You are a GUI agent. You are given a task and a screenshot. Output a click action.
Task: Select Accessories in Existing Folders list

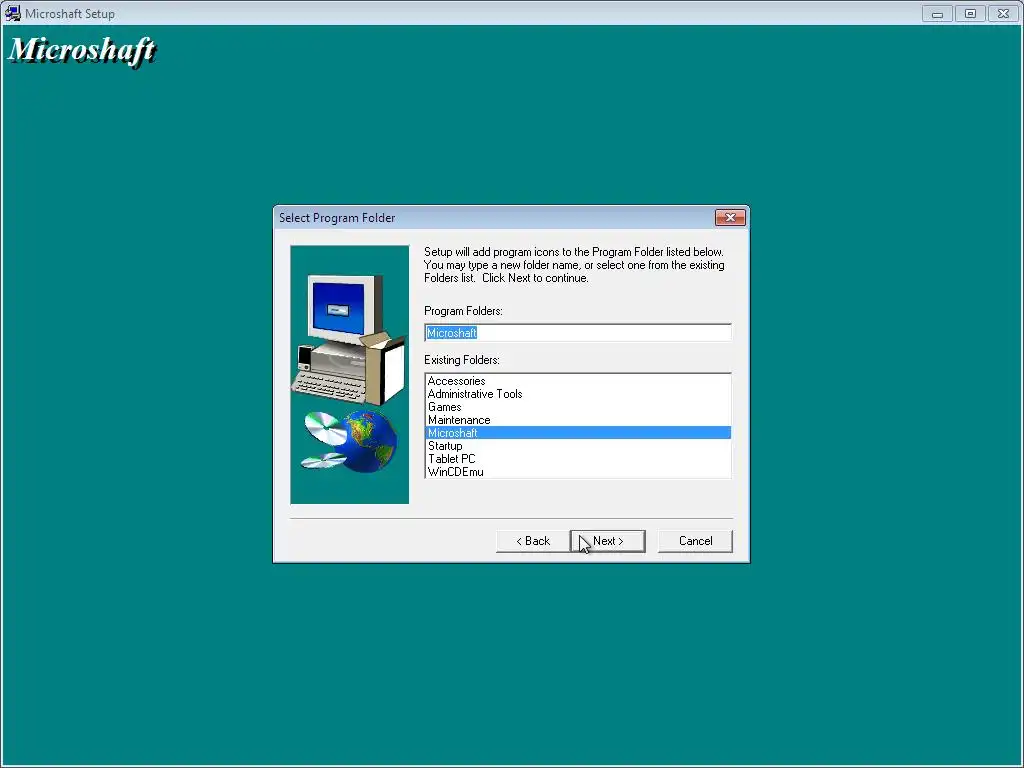pyautogui.click(x=578, y=381)
